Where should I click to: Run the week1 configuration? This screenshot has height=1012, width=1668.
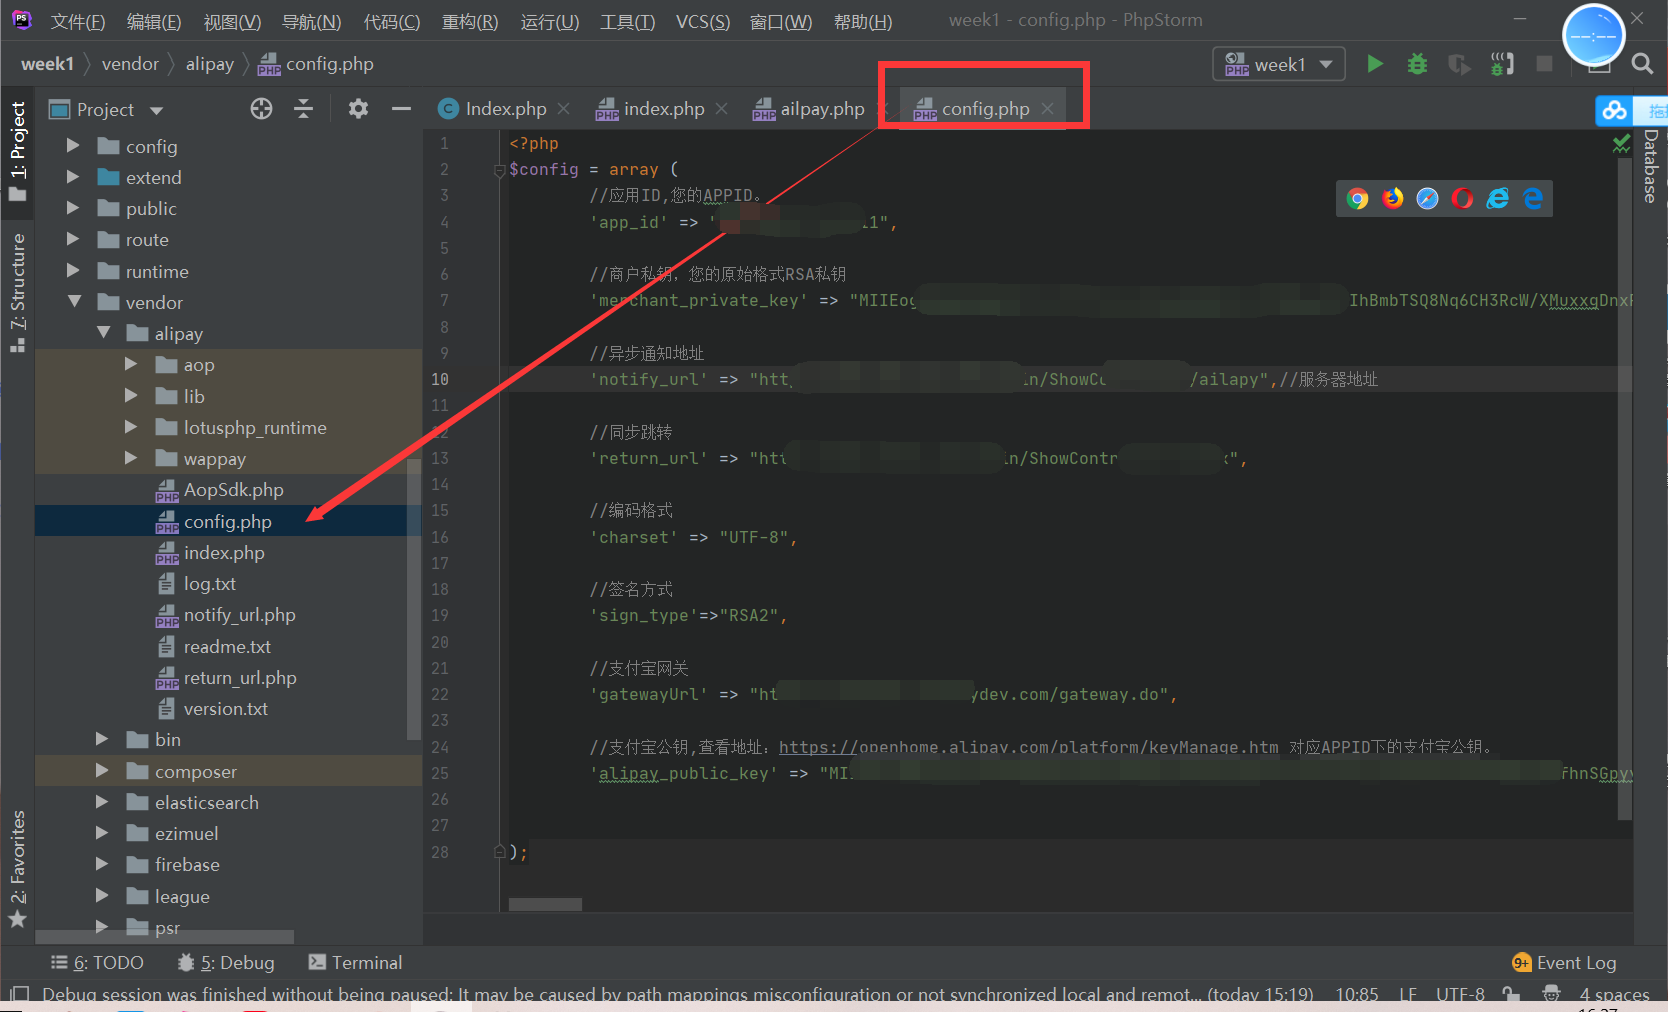coord(1375,64)
